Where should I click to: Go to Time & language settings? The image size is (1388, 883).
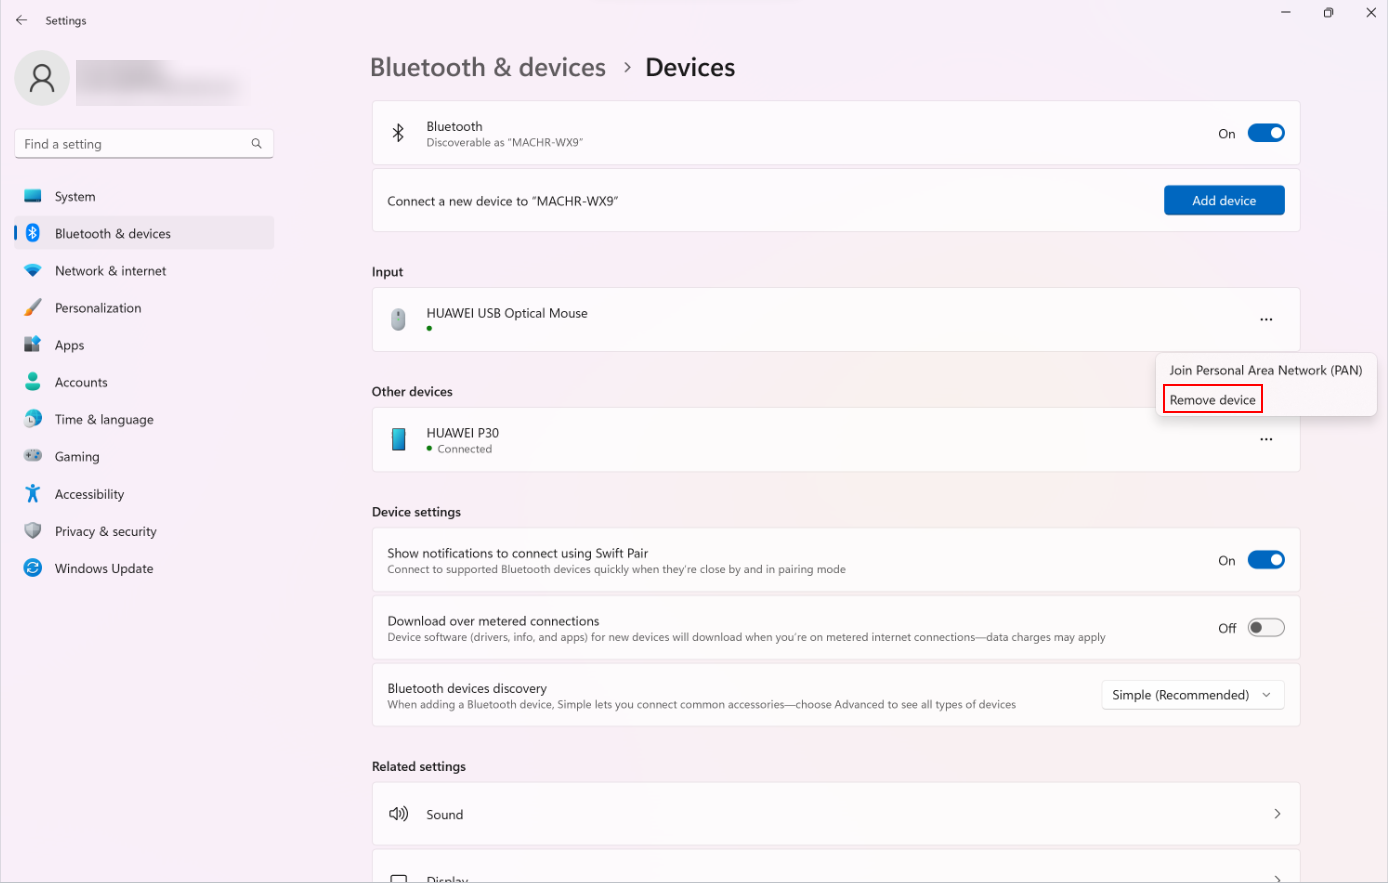[144, 419]
